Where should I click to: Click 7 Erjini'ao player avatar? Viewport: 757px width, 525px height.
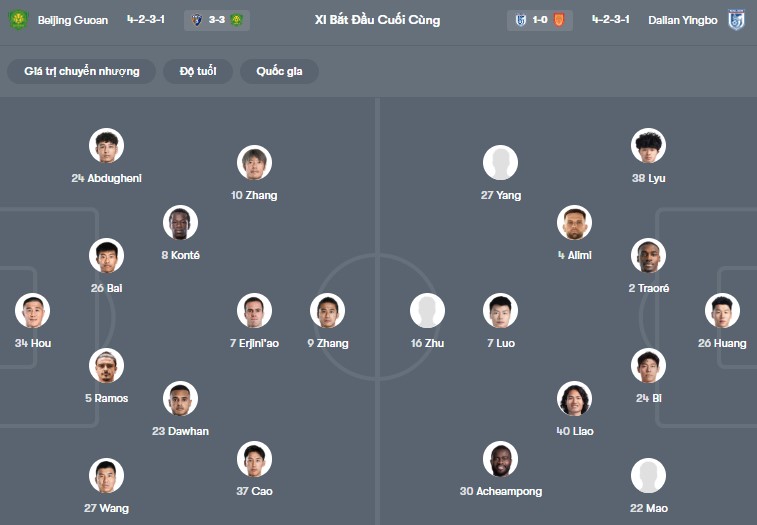click(x=254, y=311)
